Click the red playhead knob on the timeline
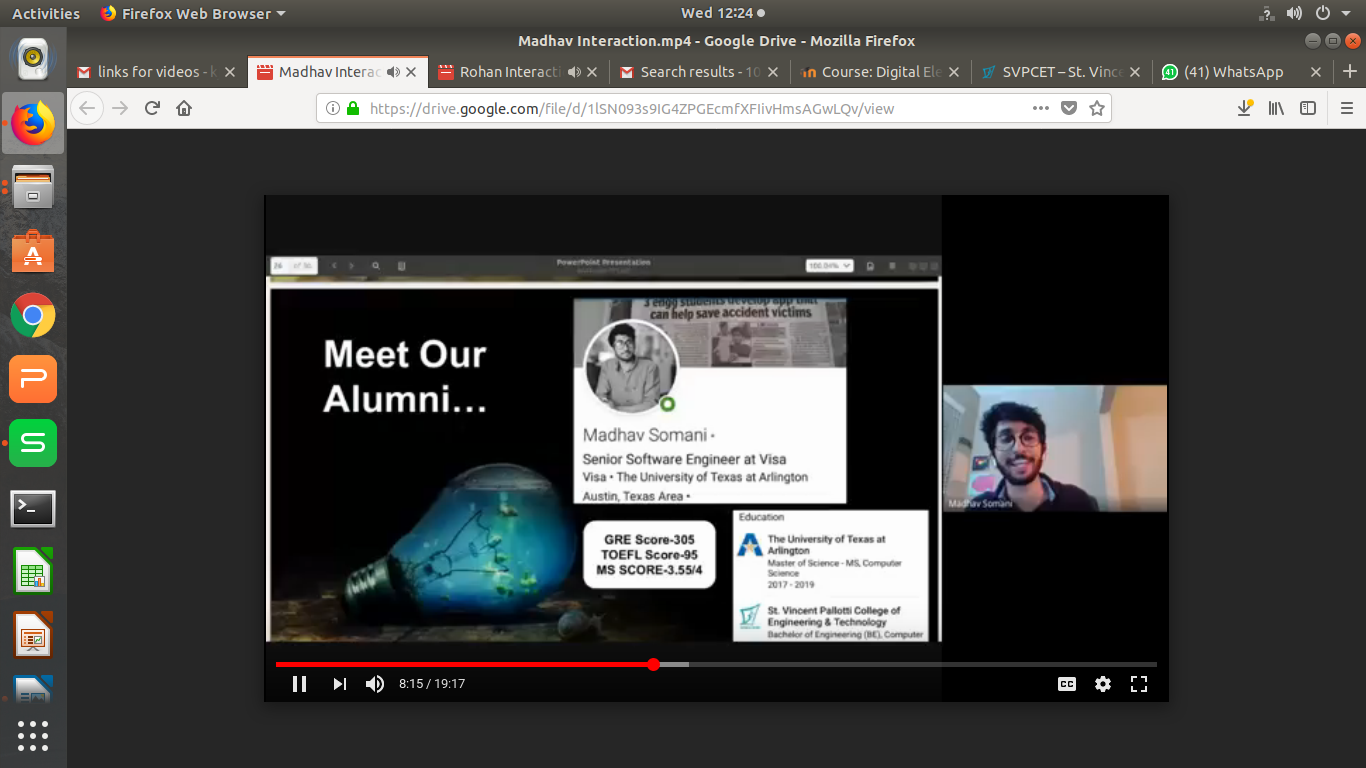This screenshot has height=768, width=1366. (x=653, y=664)
